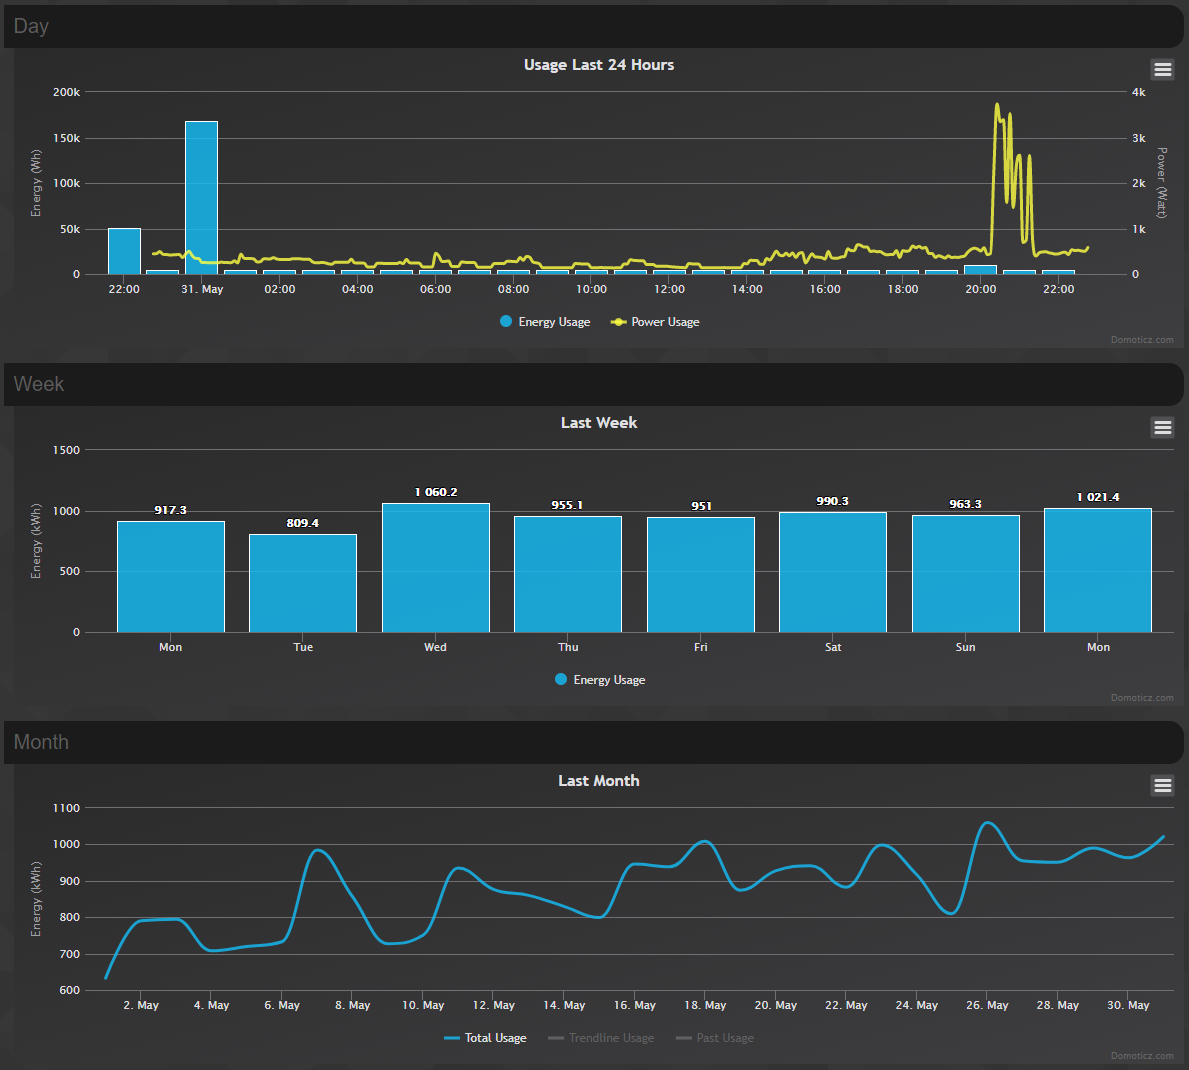Screen dimensions: 1189x1070
Task: Toggle Power Usage series in the legend
Action: click(655, 322)
